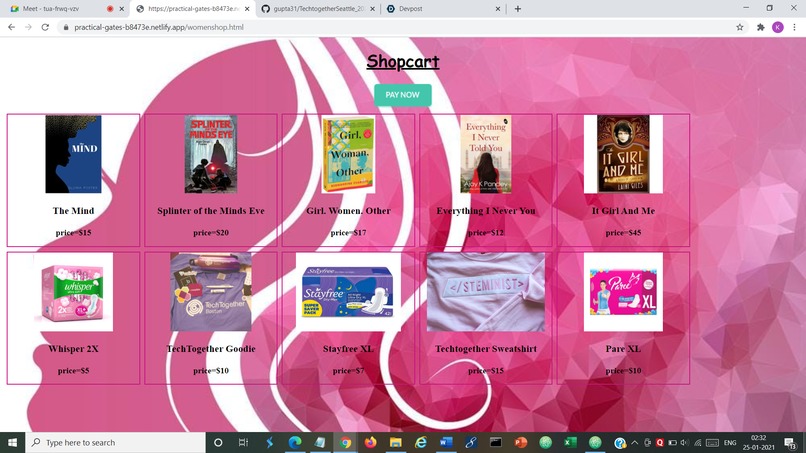
Task: Go forward in browser history
Action: [28, 27]
